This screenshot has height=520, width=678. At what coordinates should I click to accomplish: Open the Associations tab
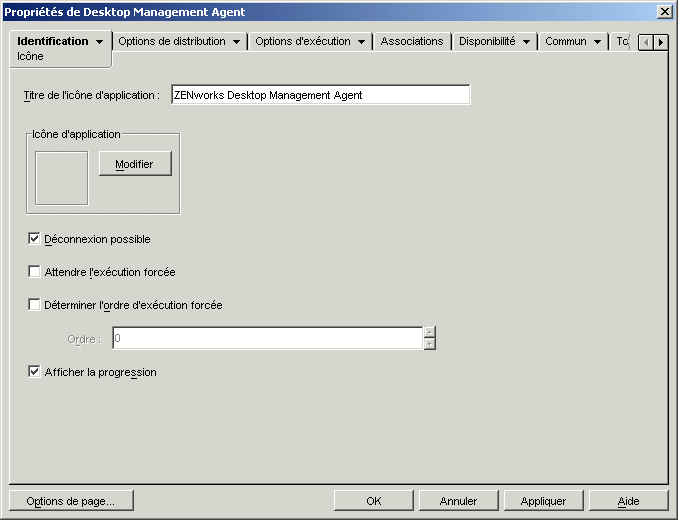click(x=412, y=41)
